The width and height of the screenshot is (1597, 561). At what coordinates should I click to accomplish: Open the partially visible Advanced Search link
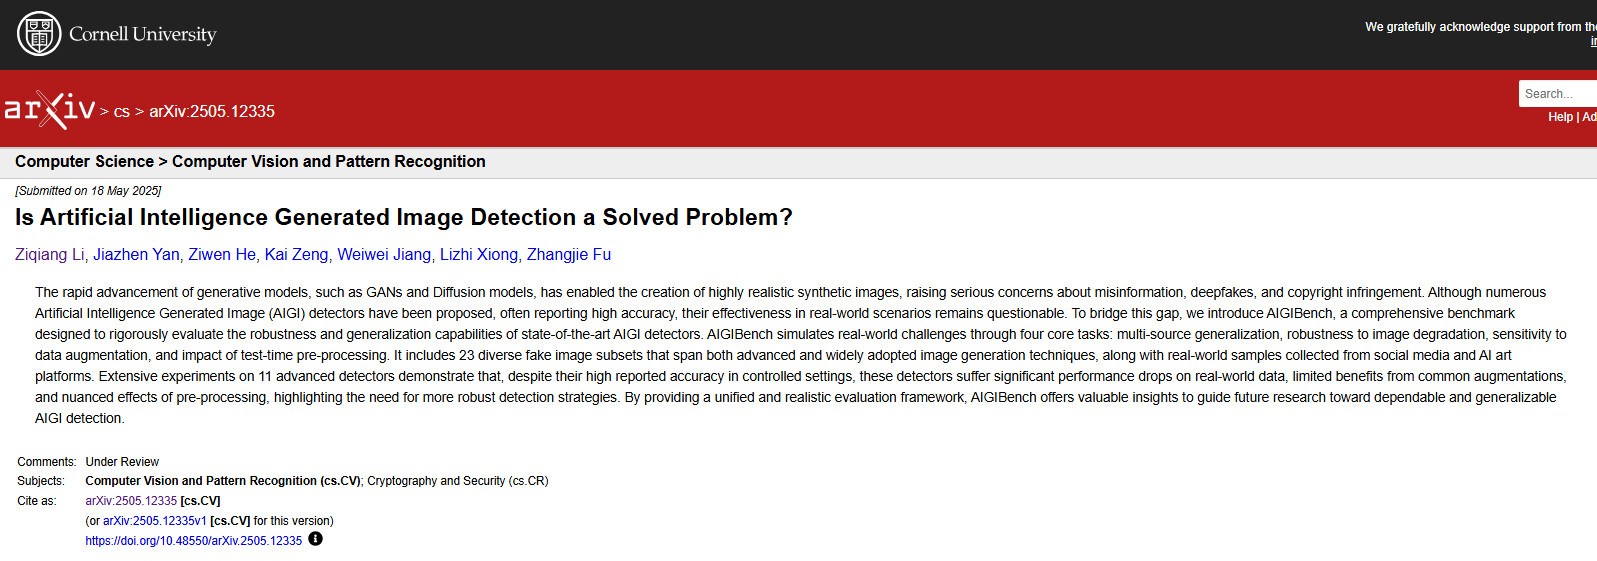[x=1589, y=117]
